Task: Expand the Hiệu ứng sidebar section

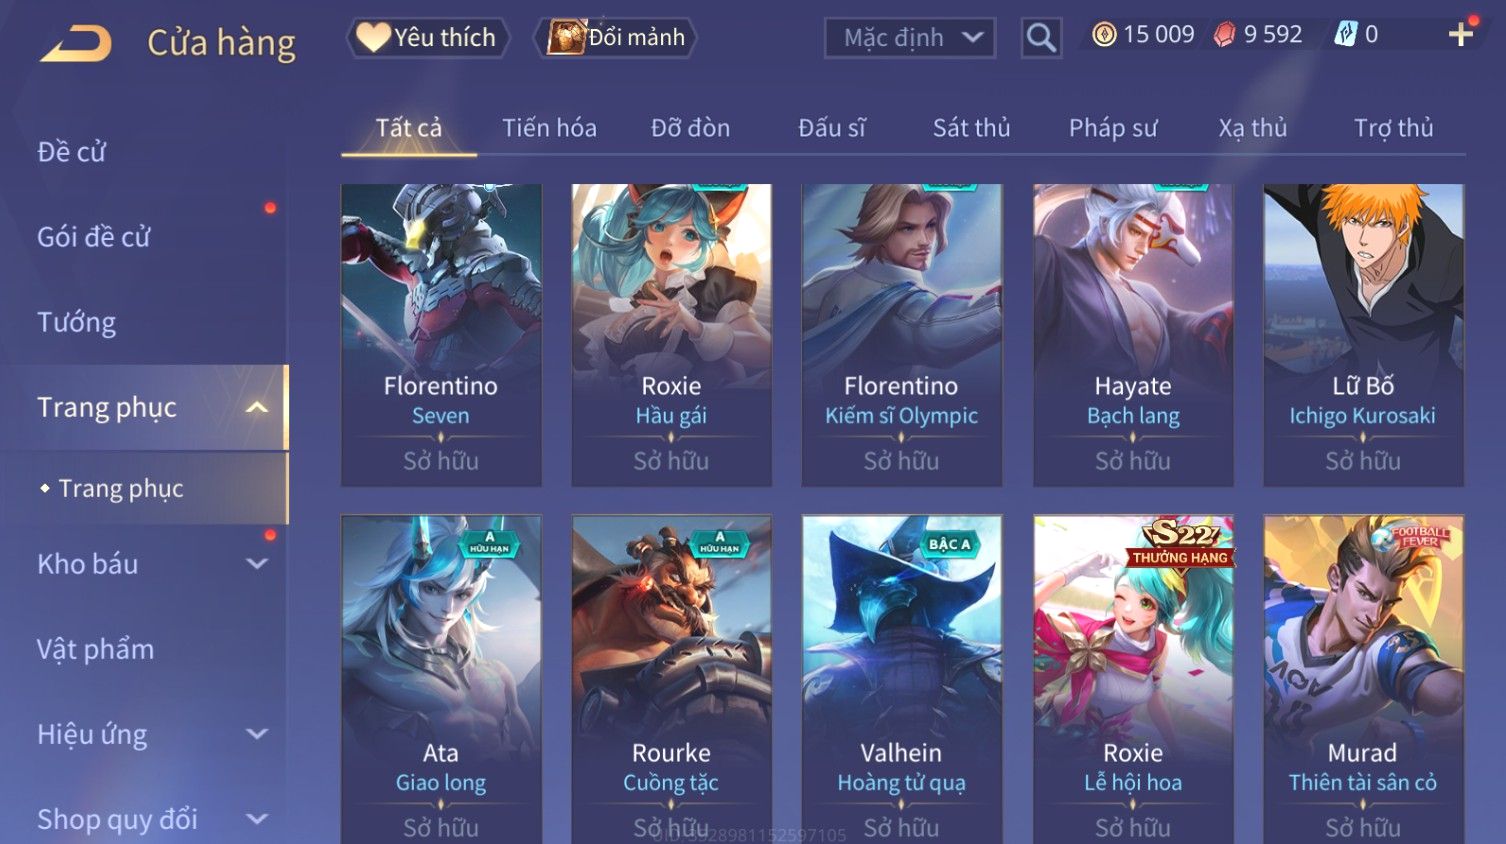Action: pos(257,734)
